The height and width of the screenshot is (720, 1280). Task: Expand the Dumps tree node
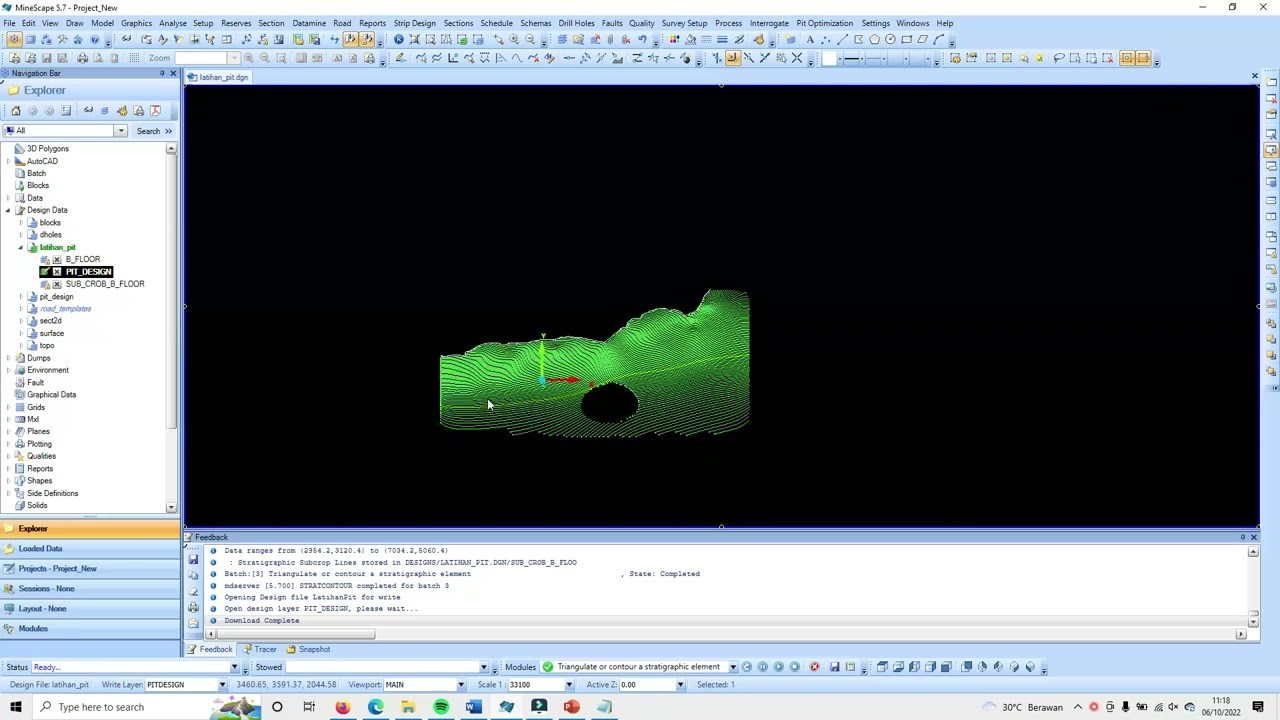pyautogui.click(x=8, y=358)
